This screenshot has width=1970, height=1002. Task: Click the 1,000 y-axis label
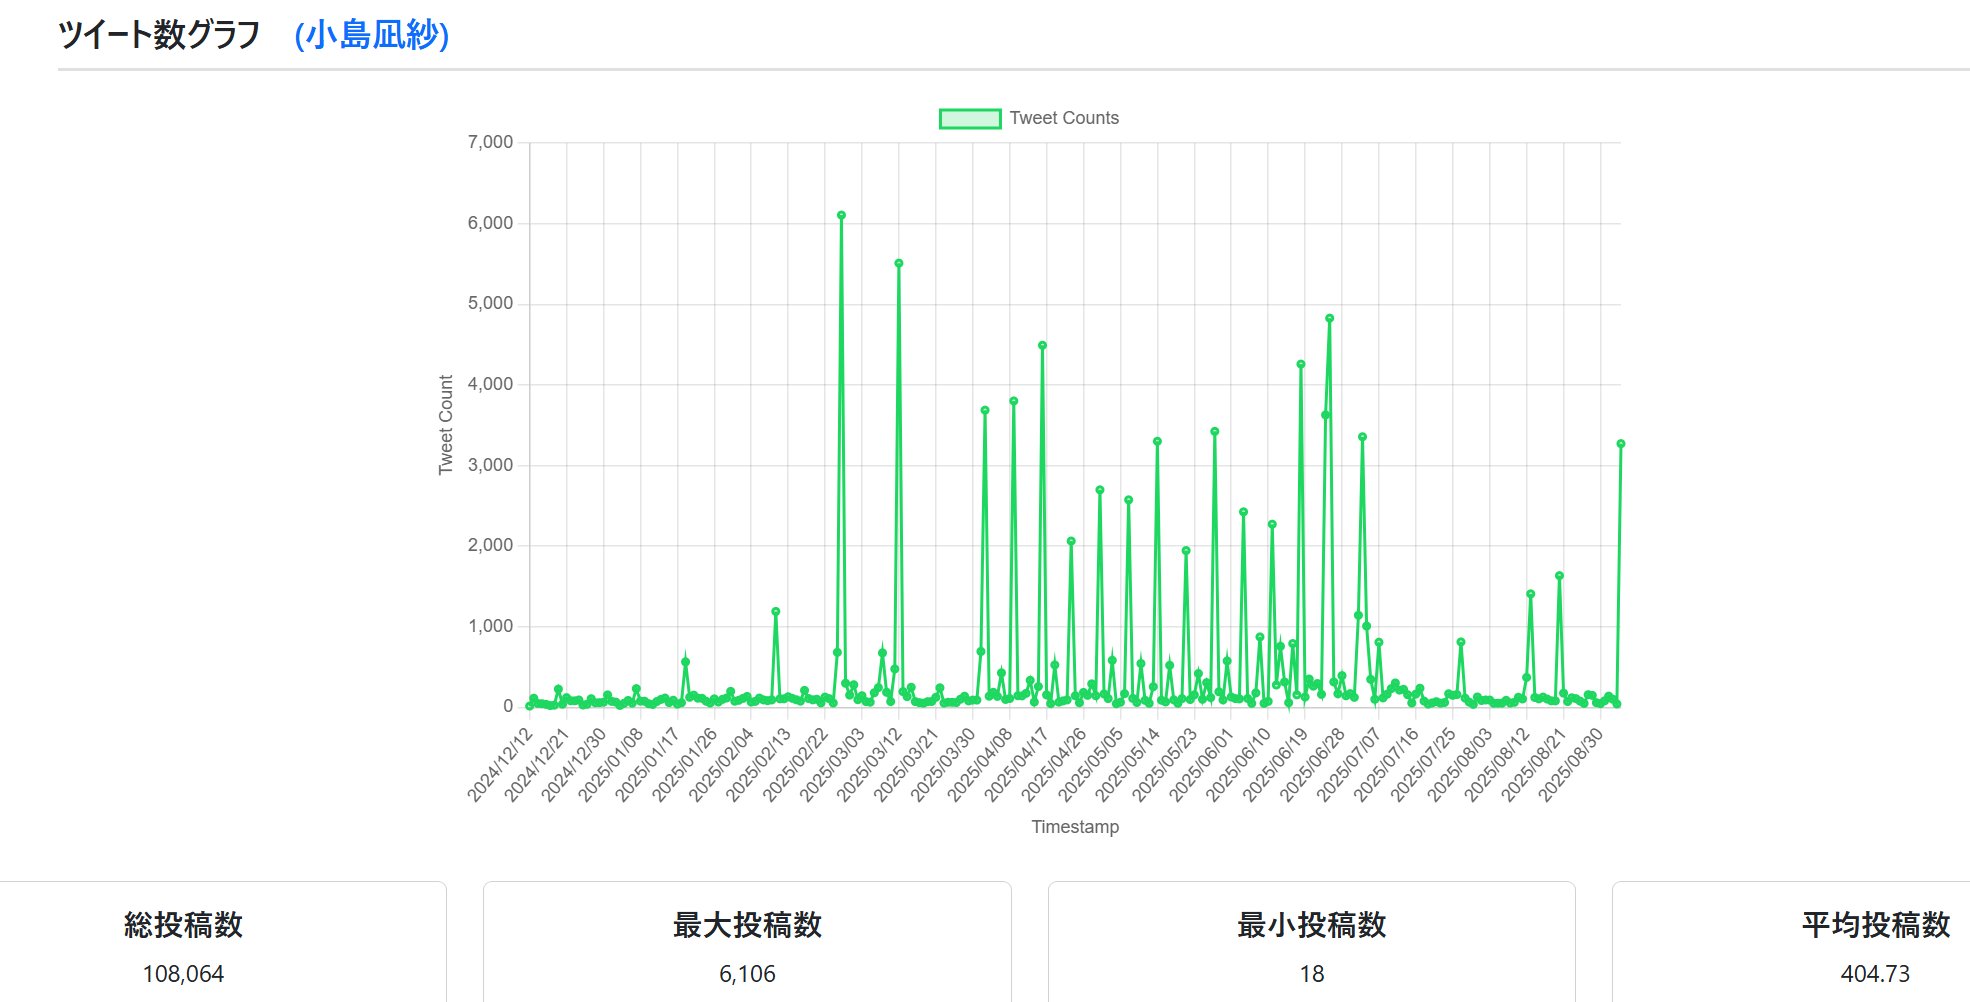click(x=490, y=626)
